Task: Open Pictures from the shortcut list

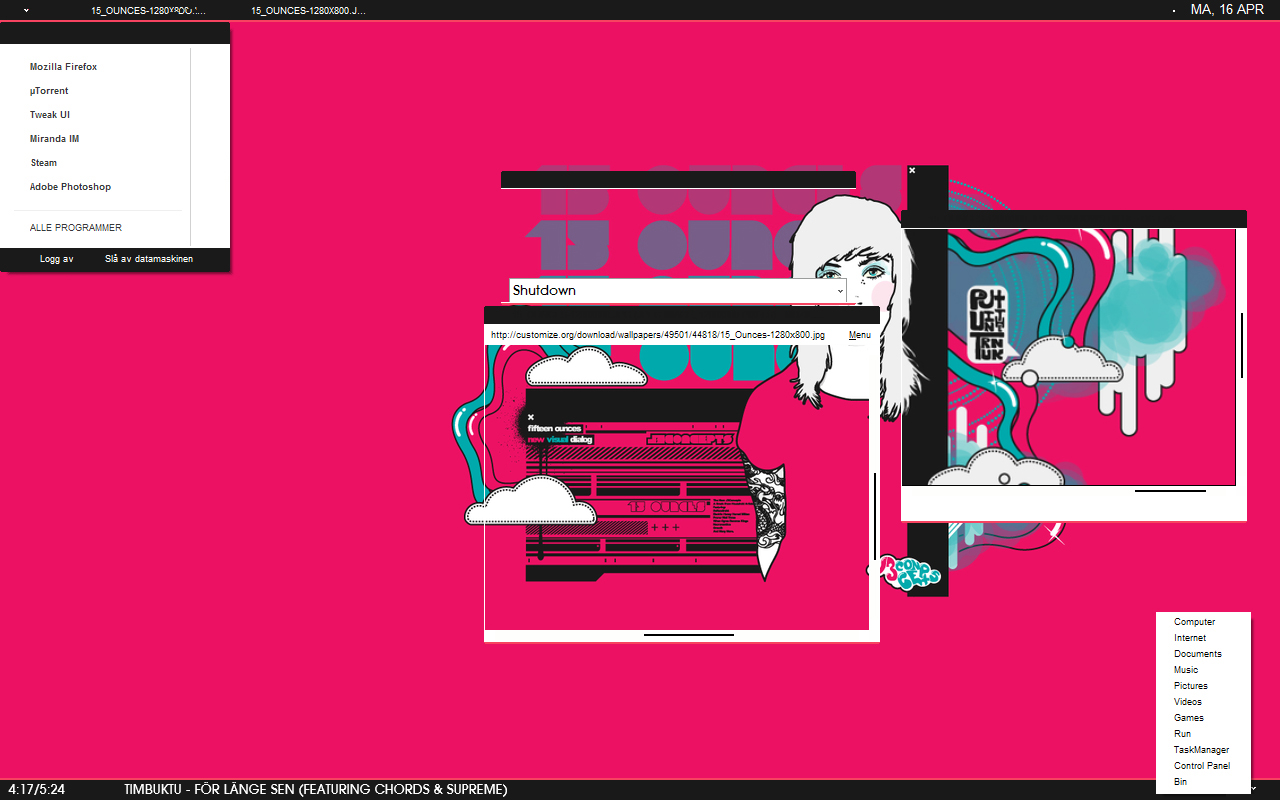Action: click(1191, 686)
